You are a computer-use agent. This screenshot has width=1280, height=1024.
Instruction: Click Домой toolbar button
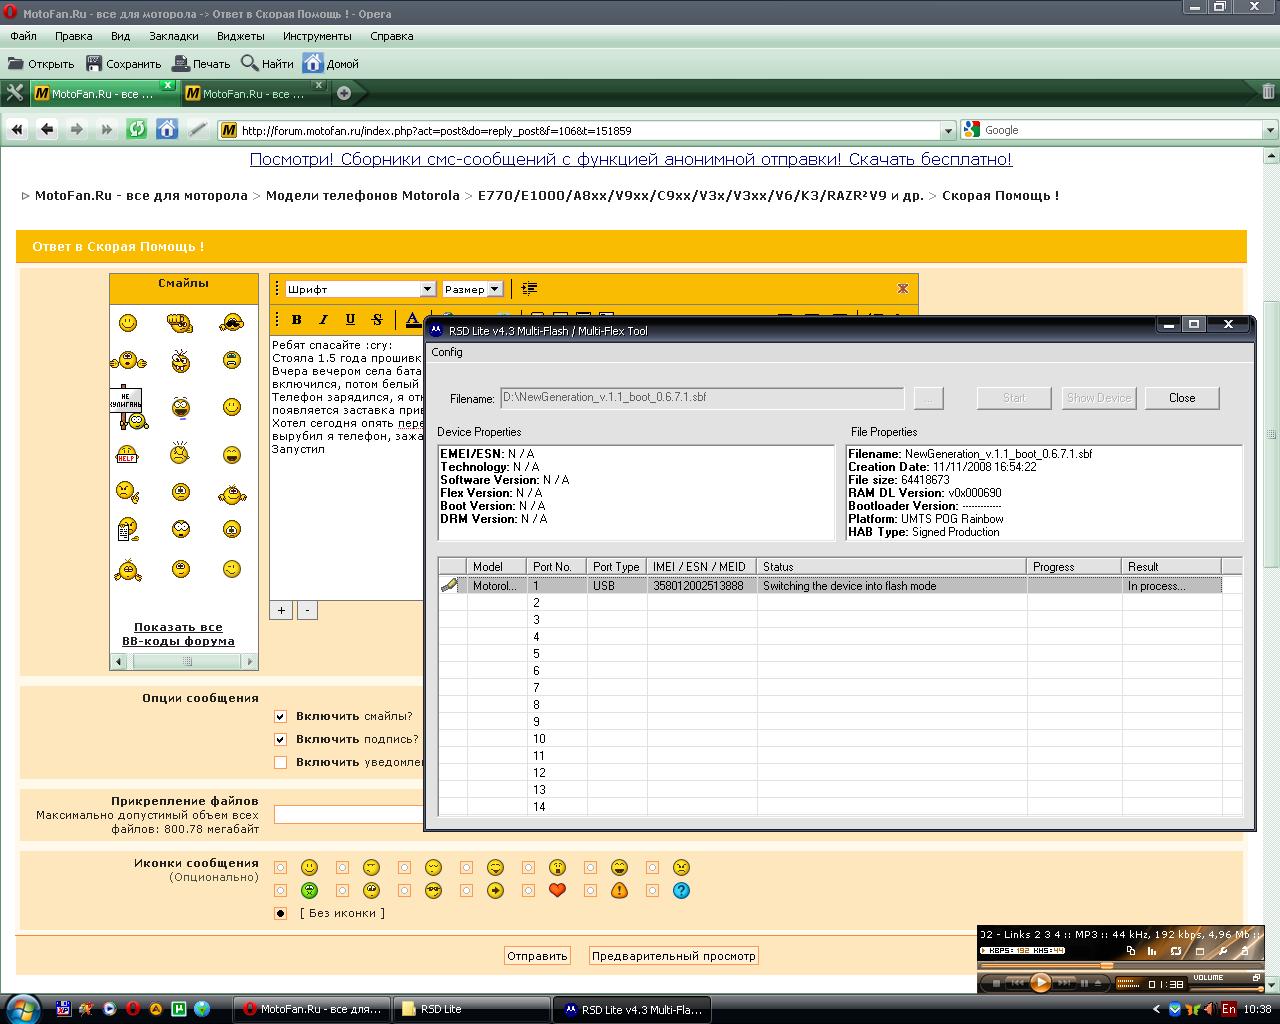(x=331, y=63)
